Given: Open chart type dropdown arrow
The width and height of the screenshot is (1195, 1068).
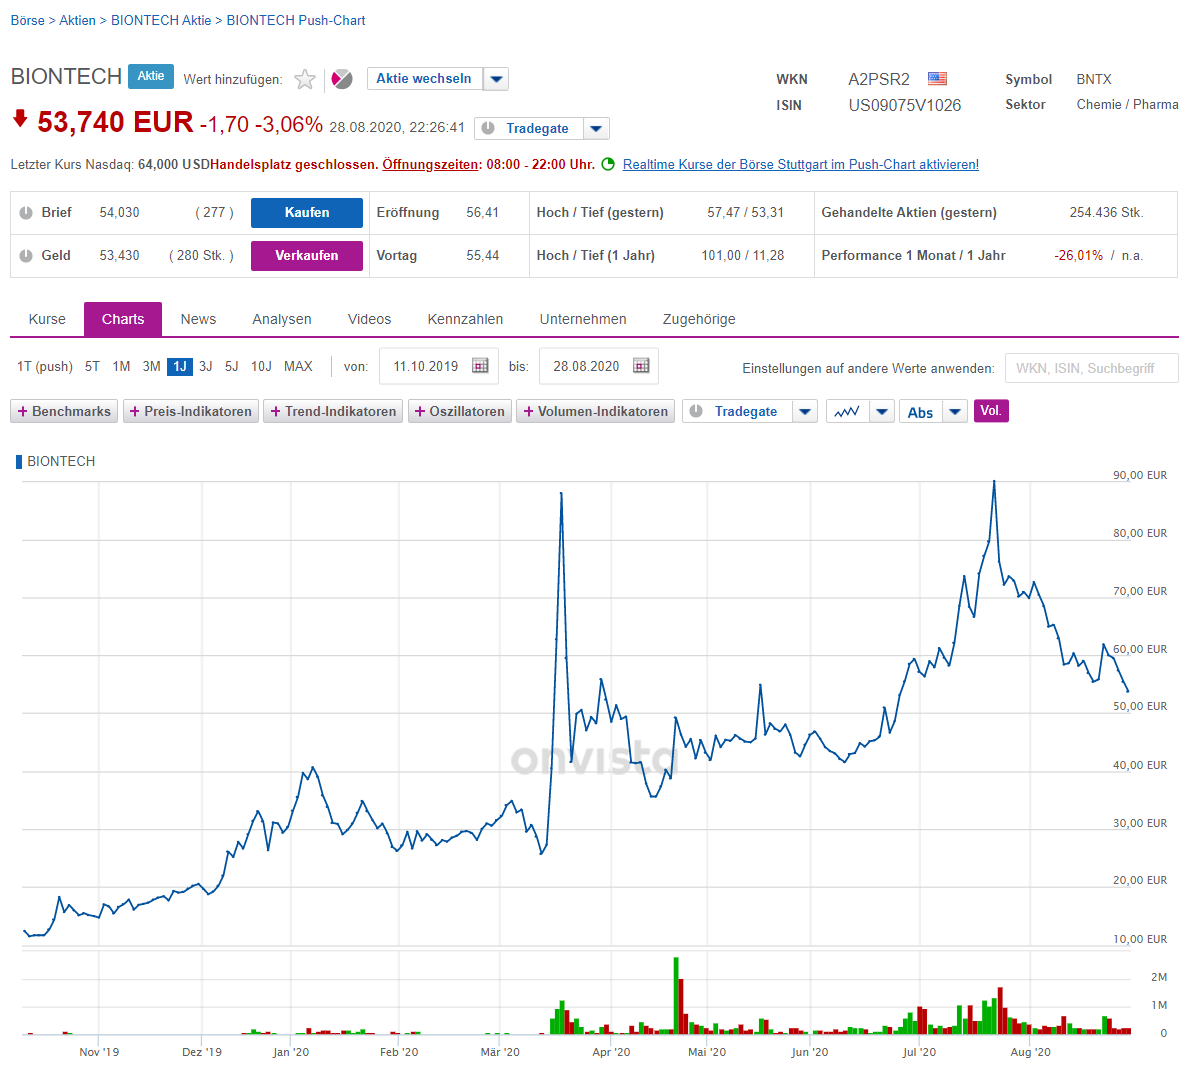Looking at the screenshot, I should pyautogui.click(x=882, y=412).
